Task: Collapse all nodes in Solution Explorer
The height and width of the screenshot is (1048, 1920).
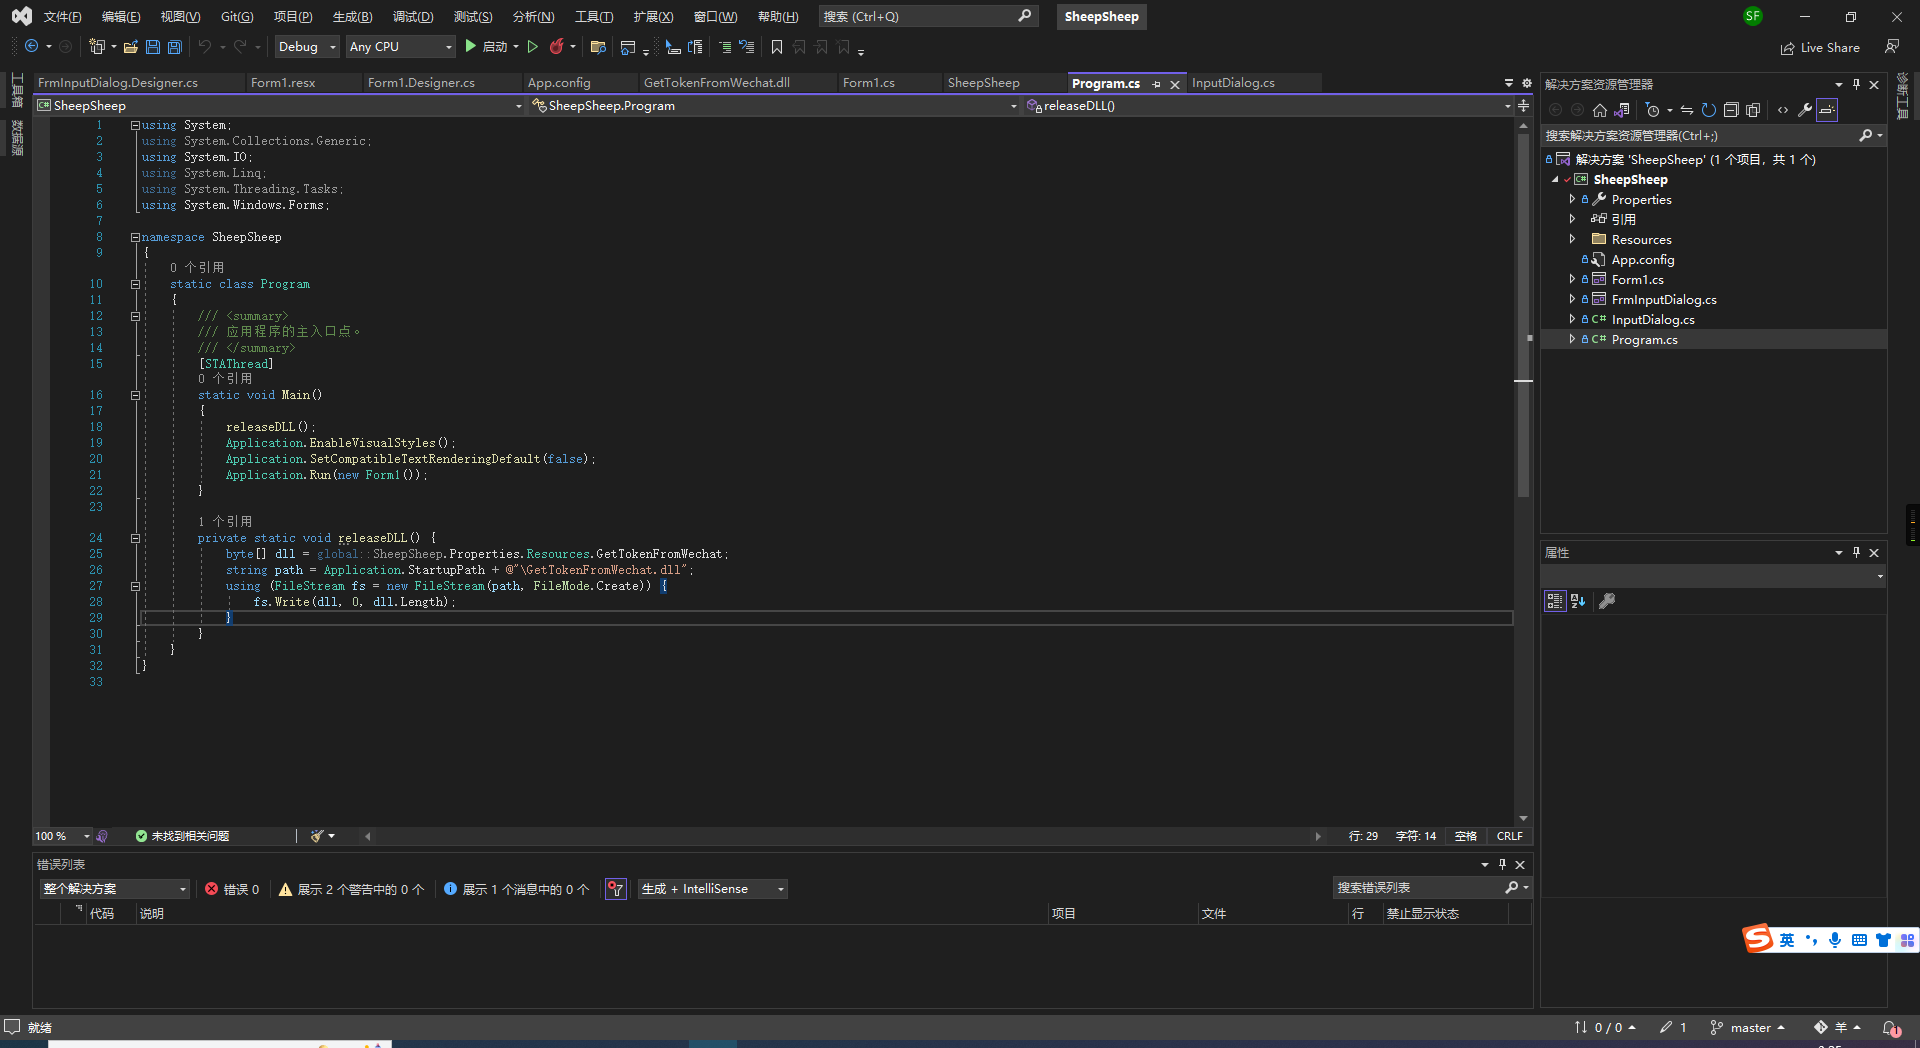Action: click(1731, 110)
